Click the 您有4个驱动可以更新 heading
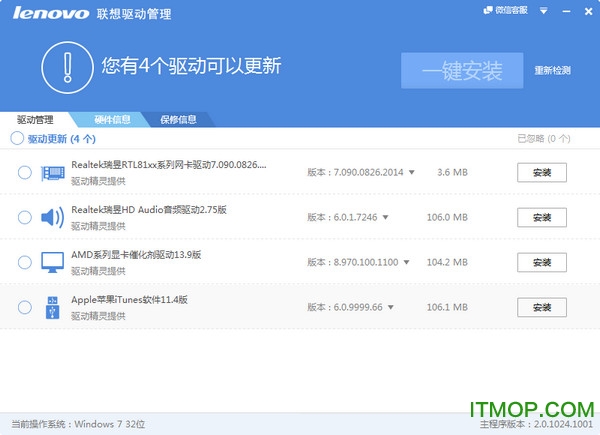600x435 pixels. point(191,66)
